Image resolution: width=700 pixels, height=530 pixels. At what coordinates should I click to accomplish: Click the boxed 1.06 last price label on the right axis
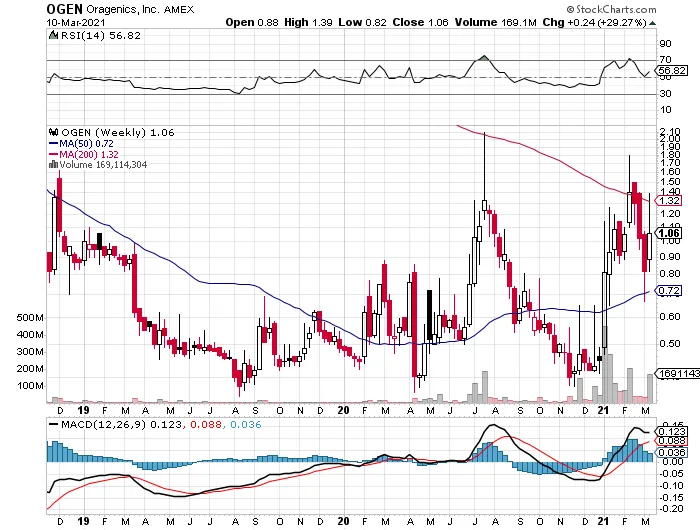[669, 233]
